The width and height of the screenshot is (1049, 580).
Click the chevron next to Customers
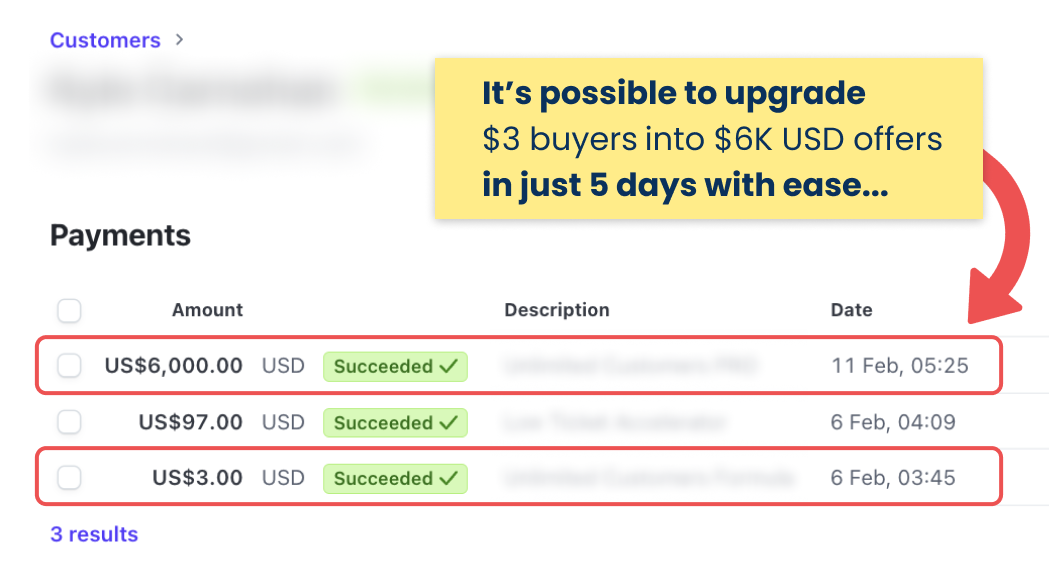pos(179,40)
